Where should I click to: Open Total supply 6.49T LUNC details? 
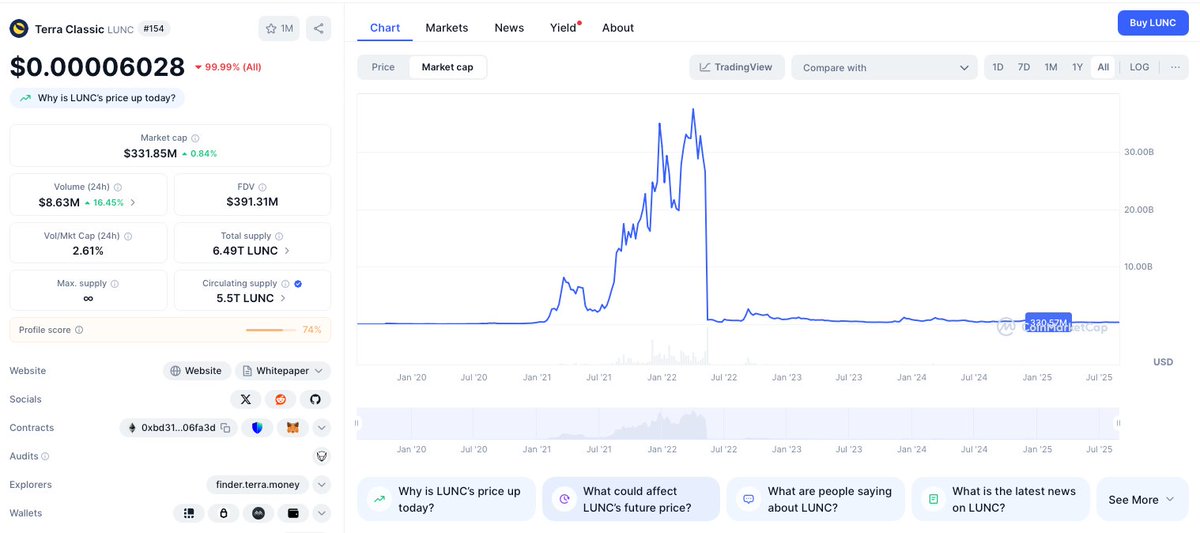click(252, 251)
